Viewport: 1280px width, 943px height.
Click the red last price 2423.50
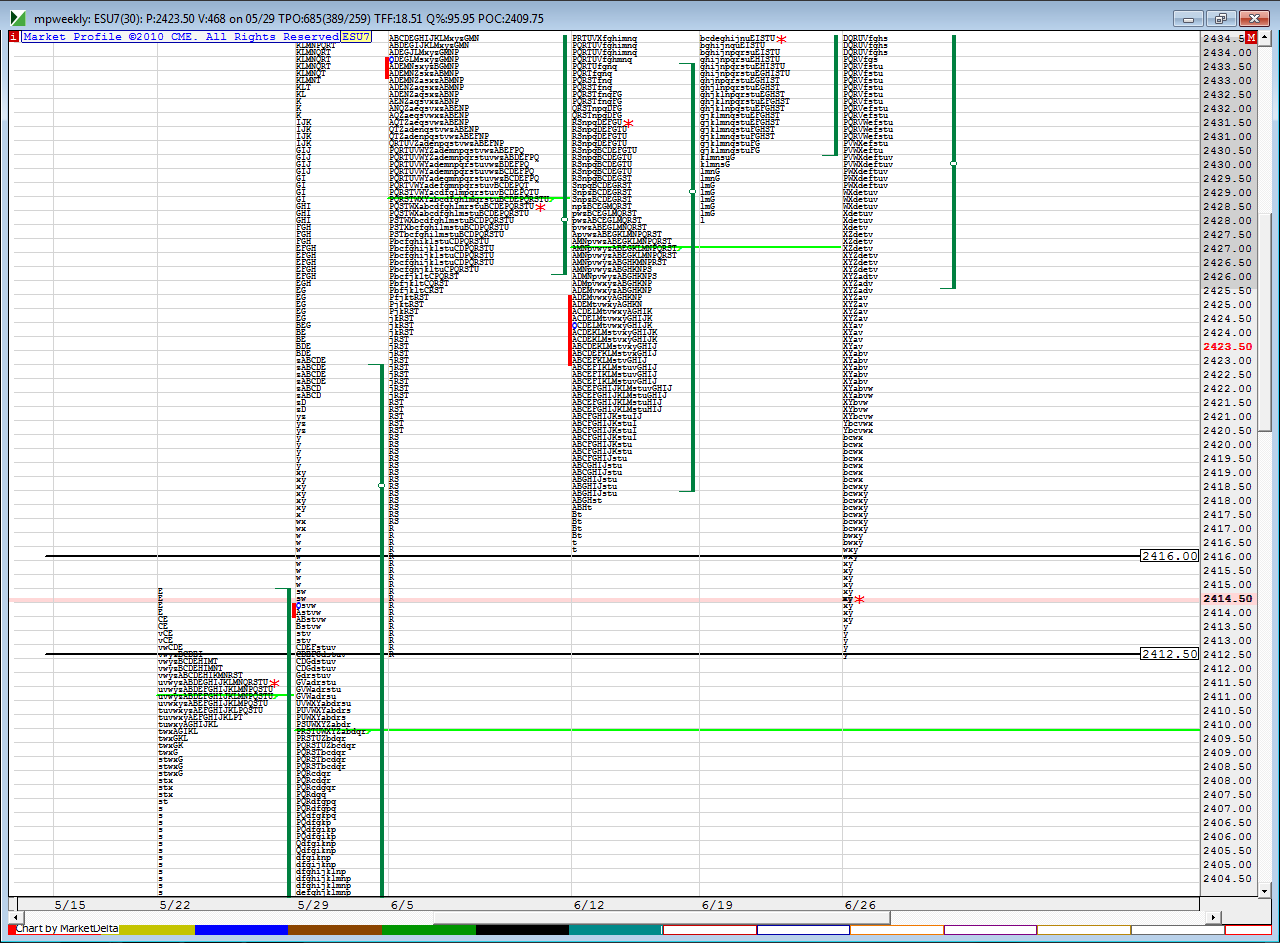coord(1227,347)
